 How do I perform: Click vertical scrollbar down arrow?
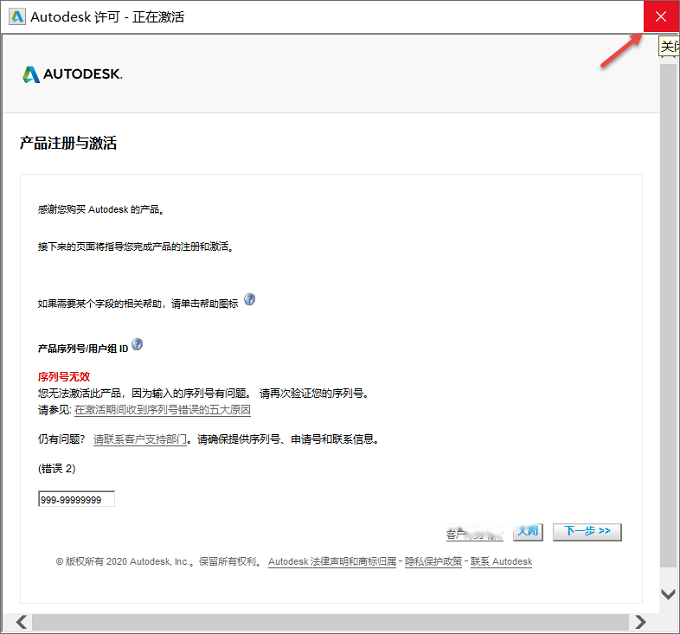pos(668,594)
